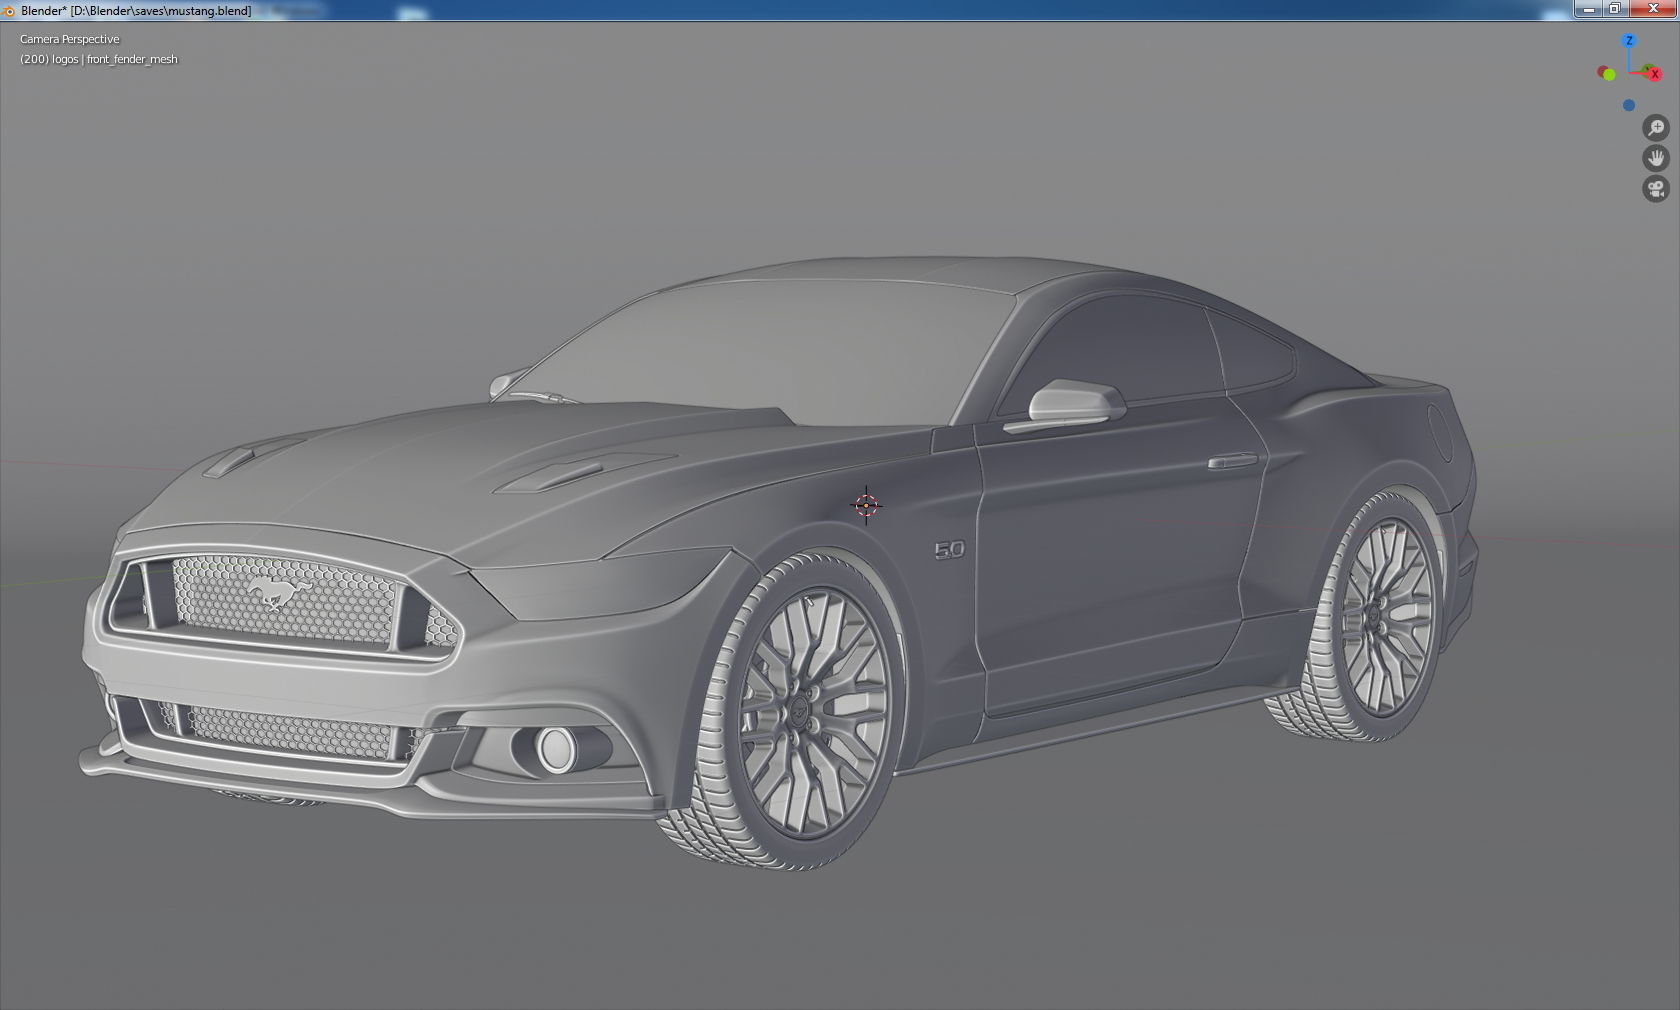Viewport: 1680px width, 1010px height.
Task: Click the blue Z axis gizmo ball
Action: 1629,41
